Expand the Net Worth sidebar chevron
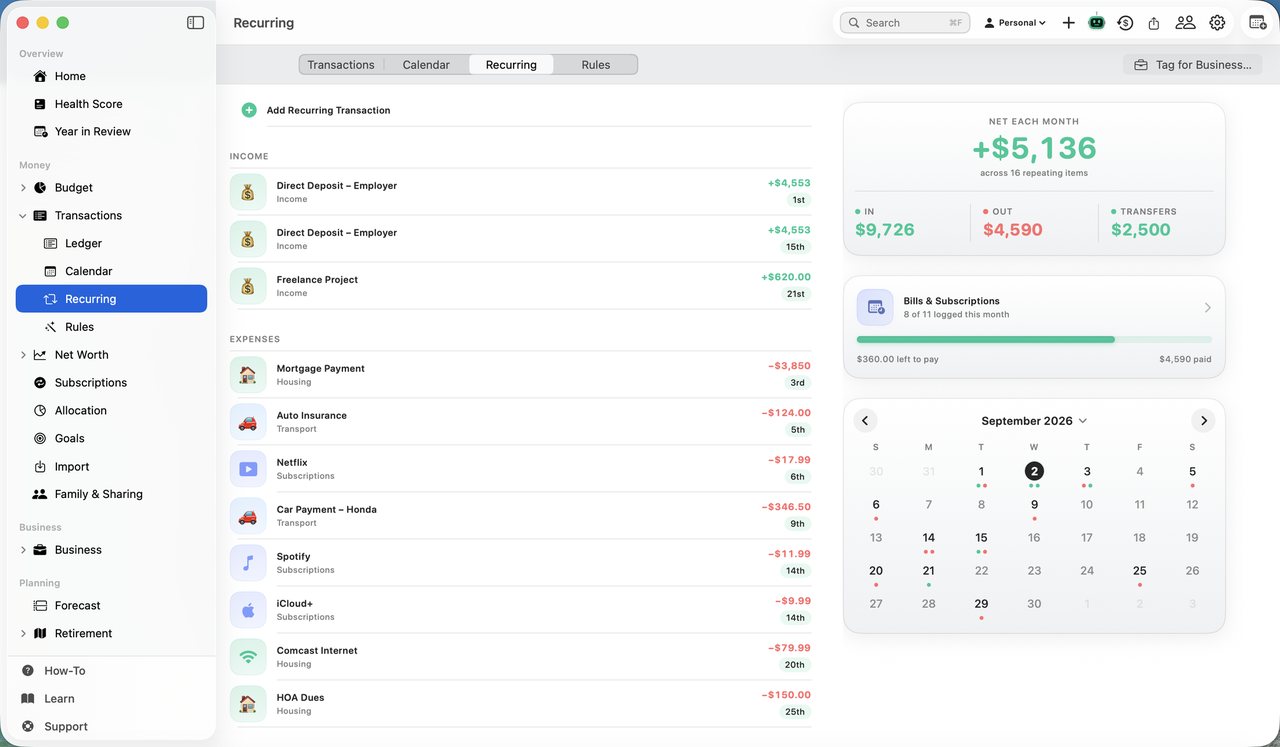Image resolution: width=1280 pixels, height=747 pixels. pos(23,355)
